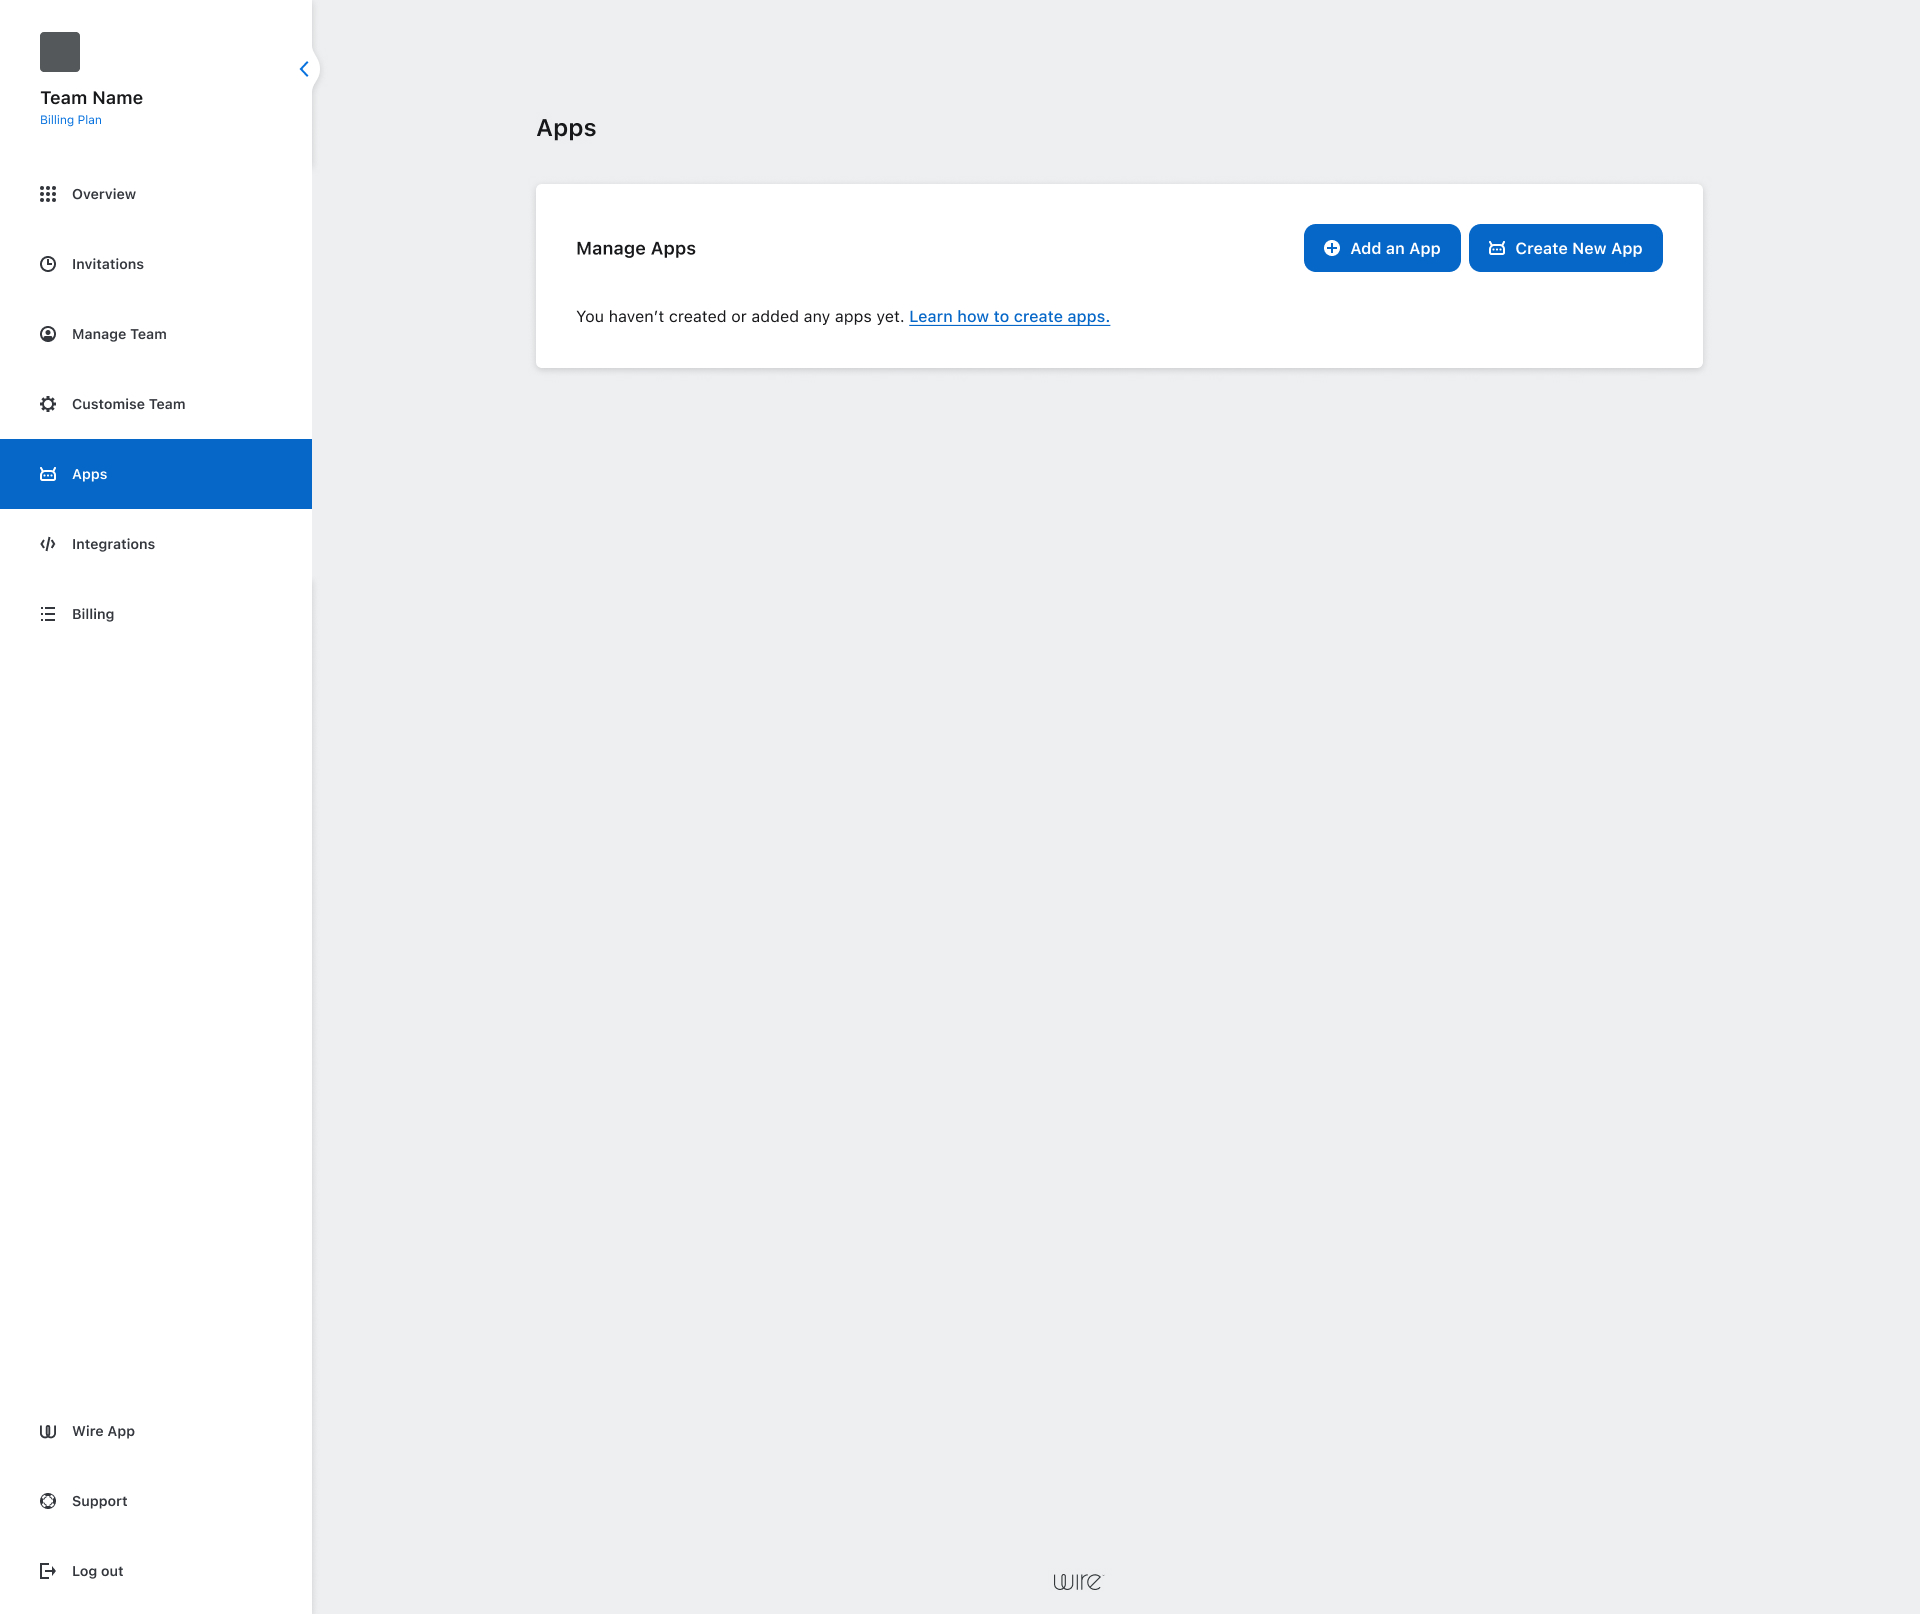Click the Wire App logo icon
Screen dimensions: 1920x1614
tap(48, 1431)
